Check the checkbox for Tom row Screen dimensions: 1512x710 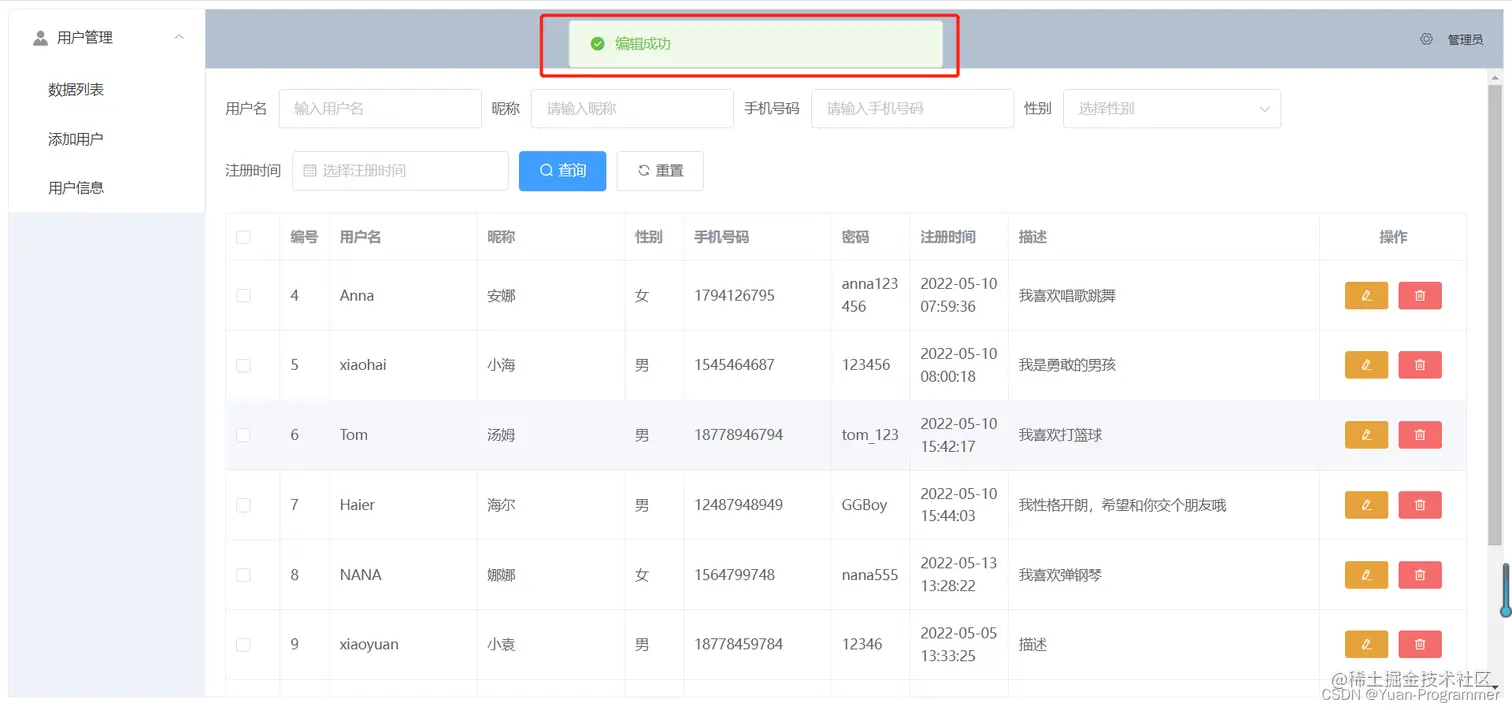(x=243, y=435)
